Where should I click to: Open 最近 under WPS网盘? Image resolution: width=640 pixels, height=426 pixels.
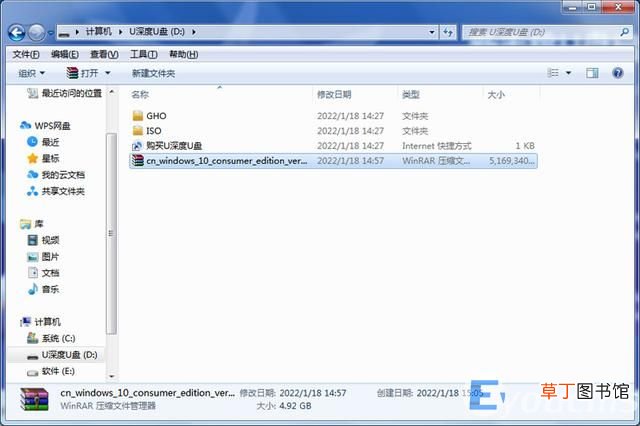(x=43, y=142)
